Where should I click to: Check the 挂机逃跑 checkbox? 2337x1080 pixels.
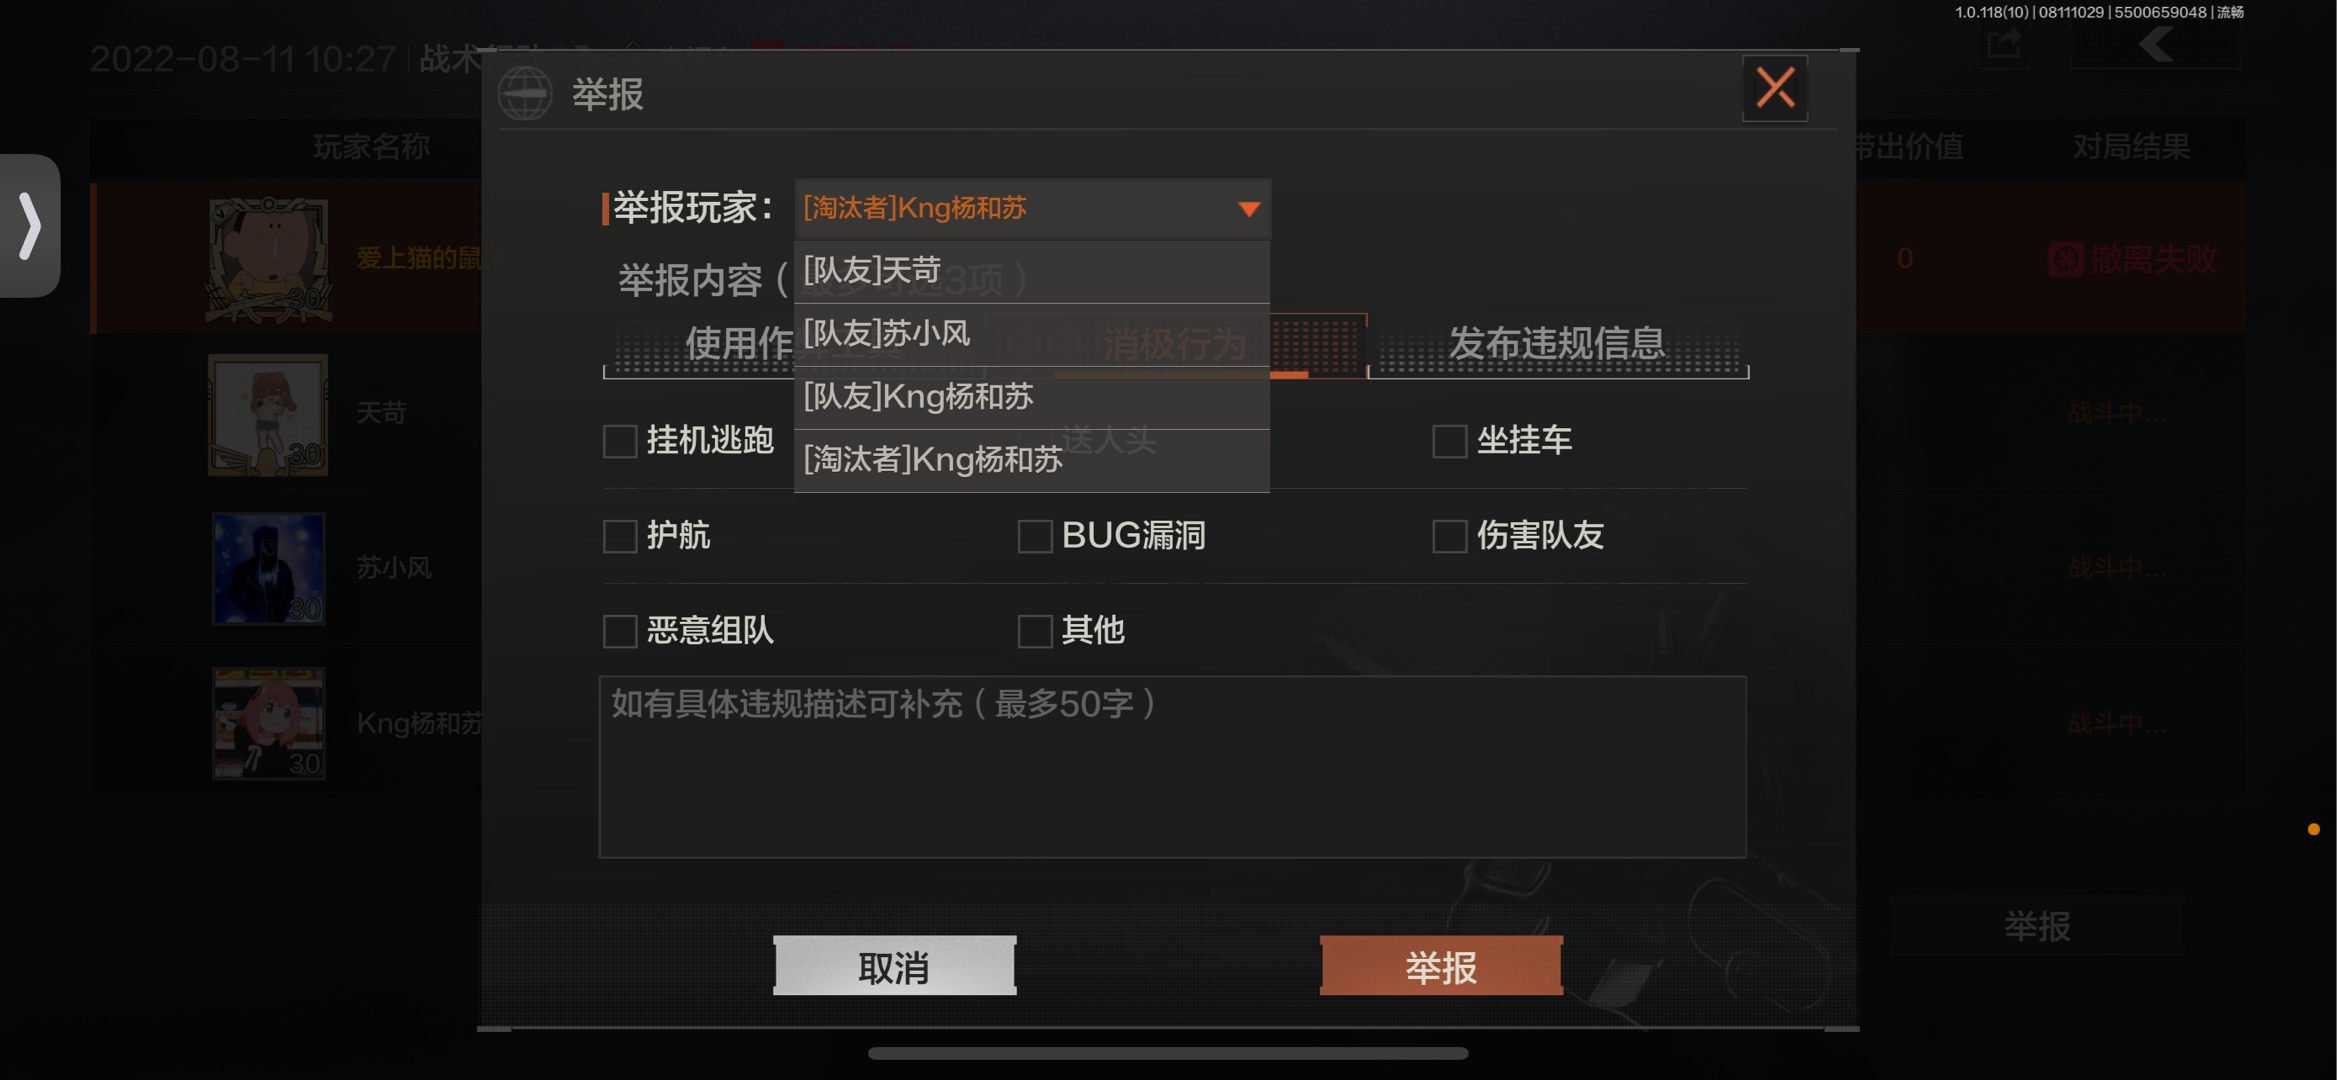(x=620, y=441)
